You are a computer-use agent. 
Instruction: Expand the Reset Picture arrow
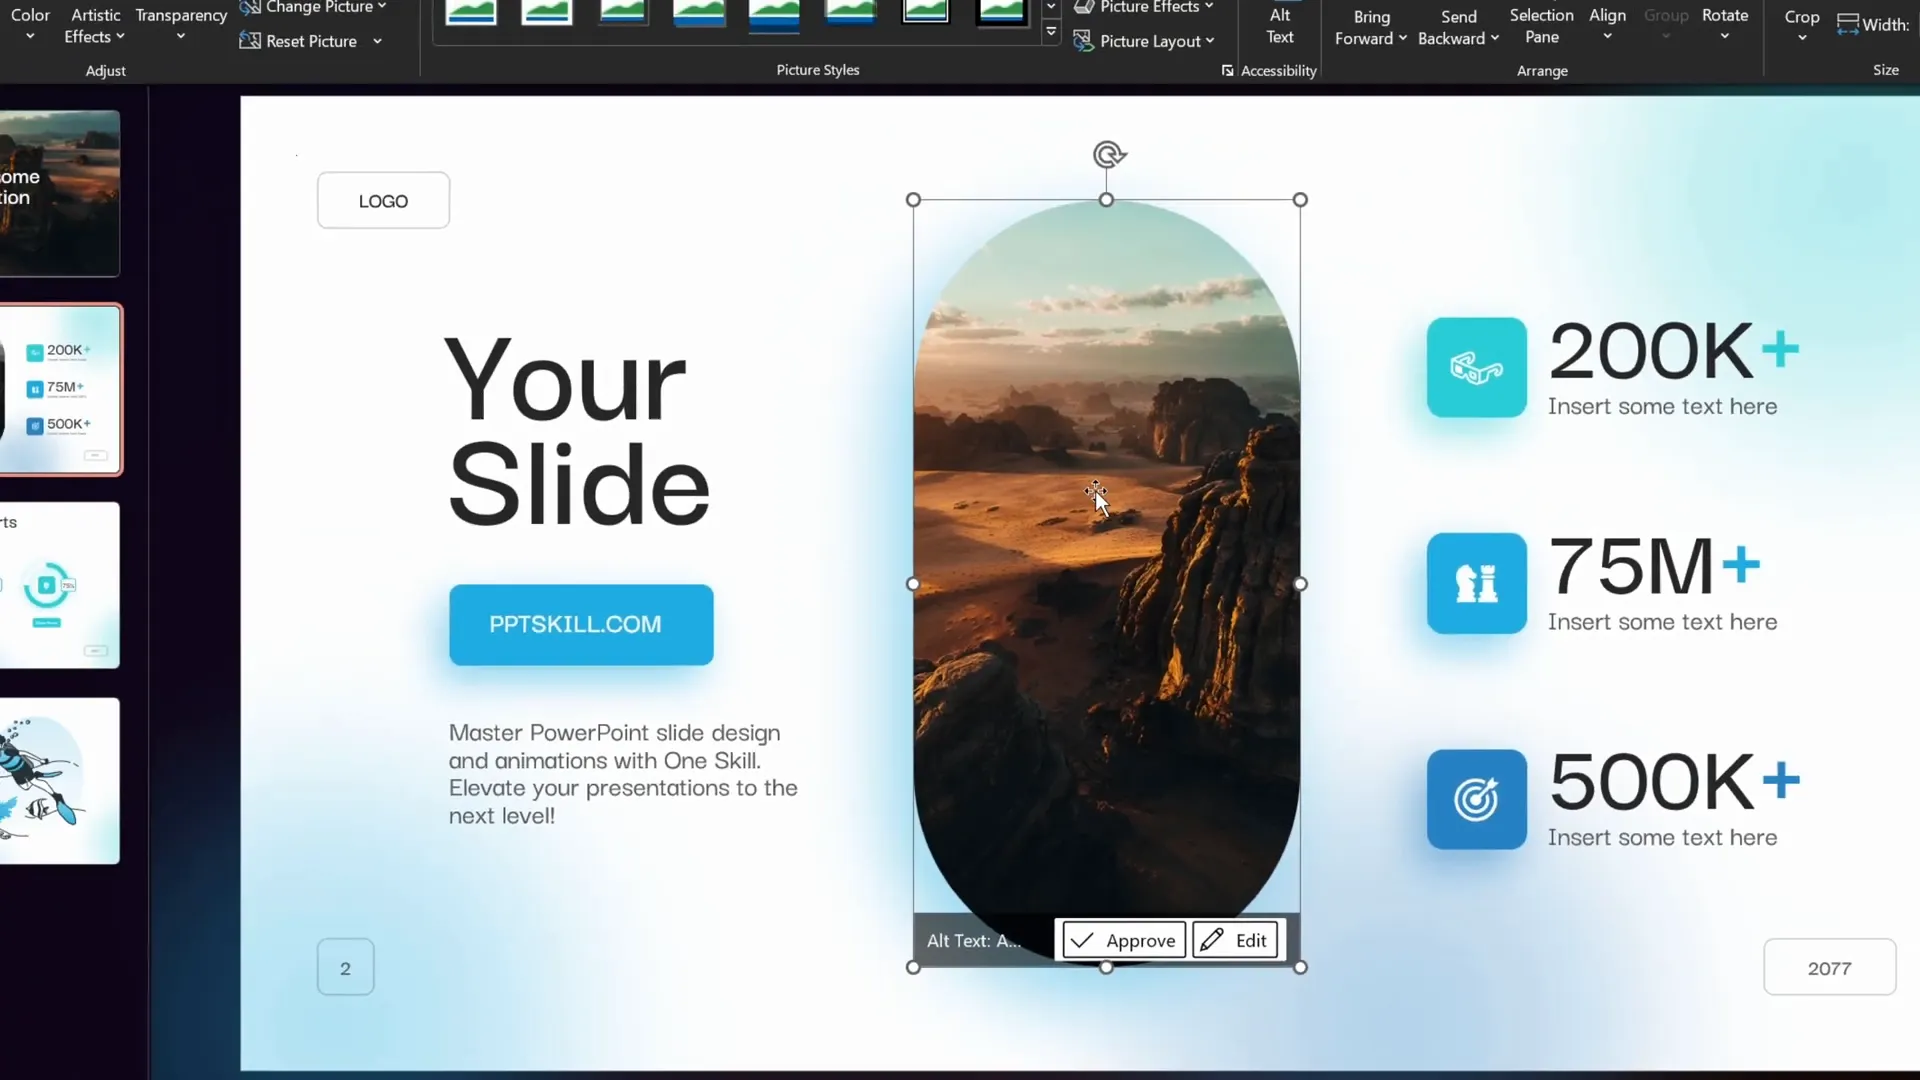coord(377,41)
